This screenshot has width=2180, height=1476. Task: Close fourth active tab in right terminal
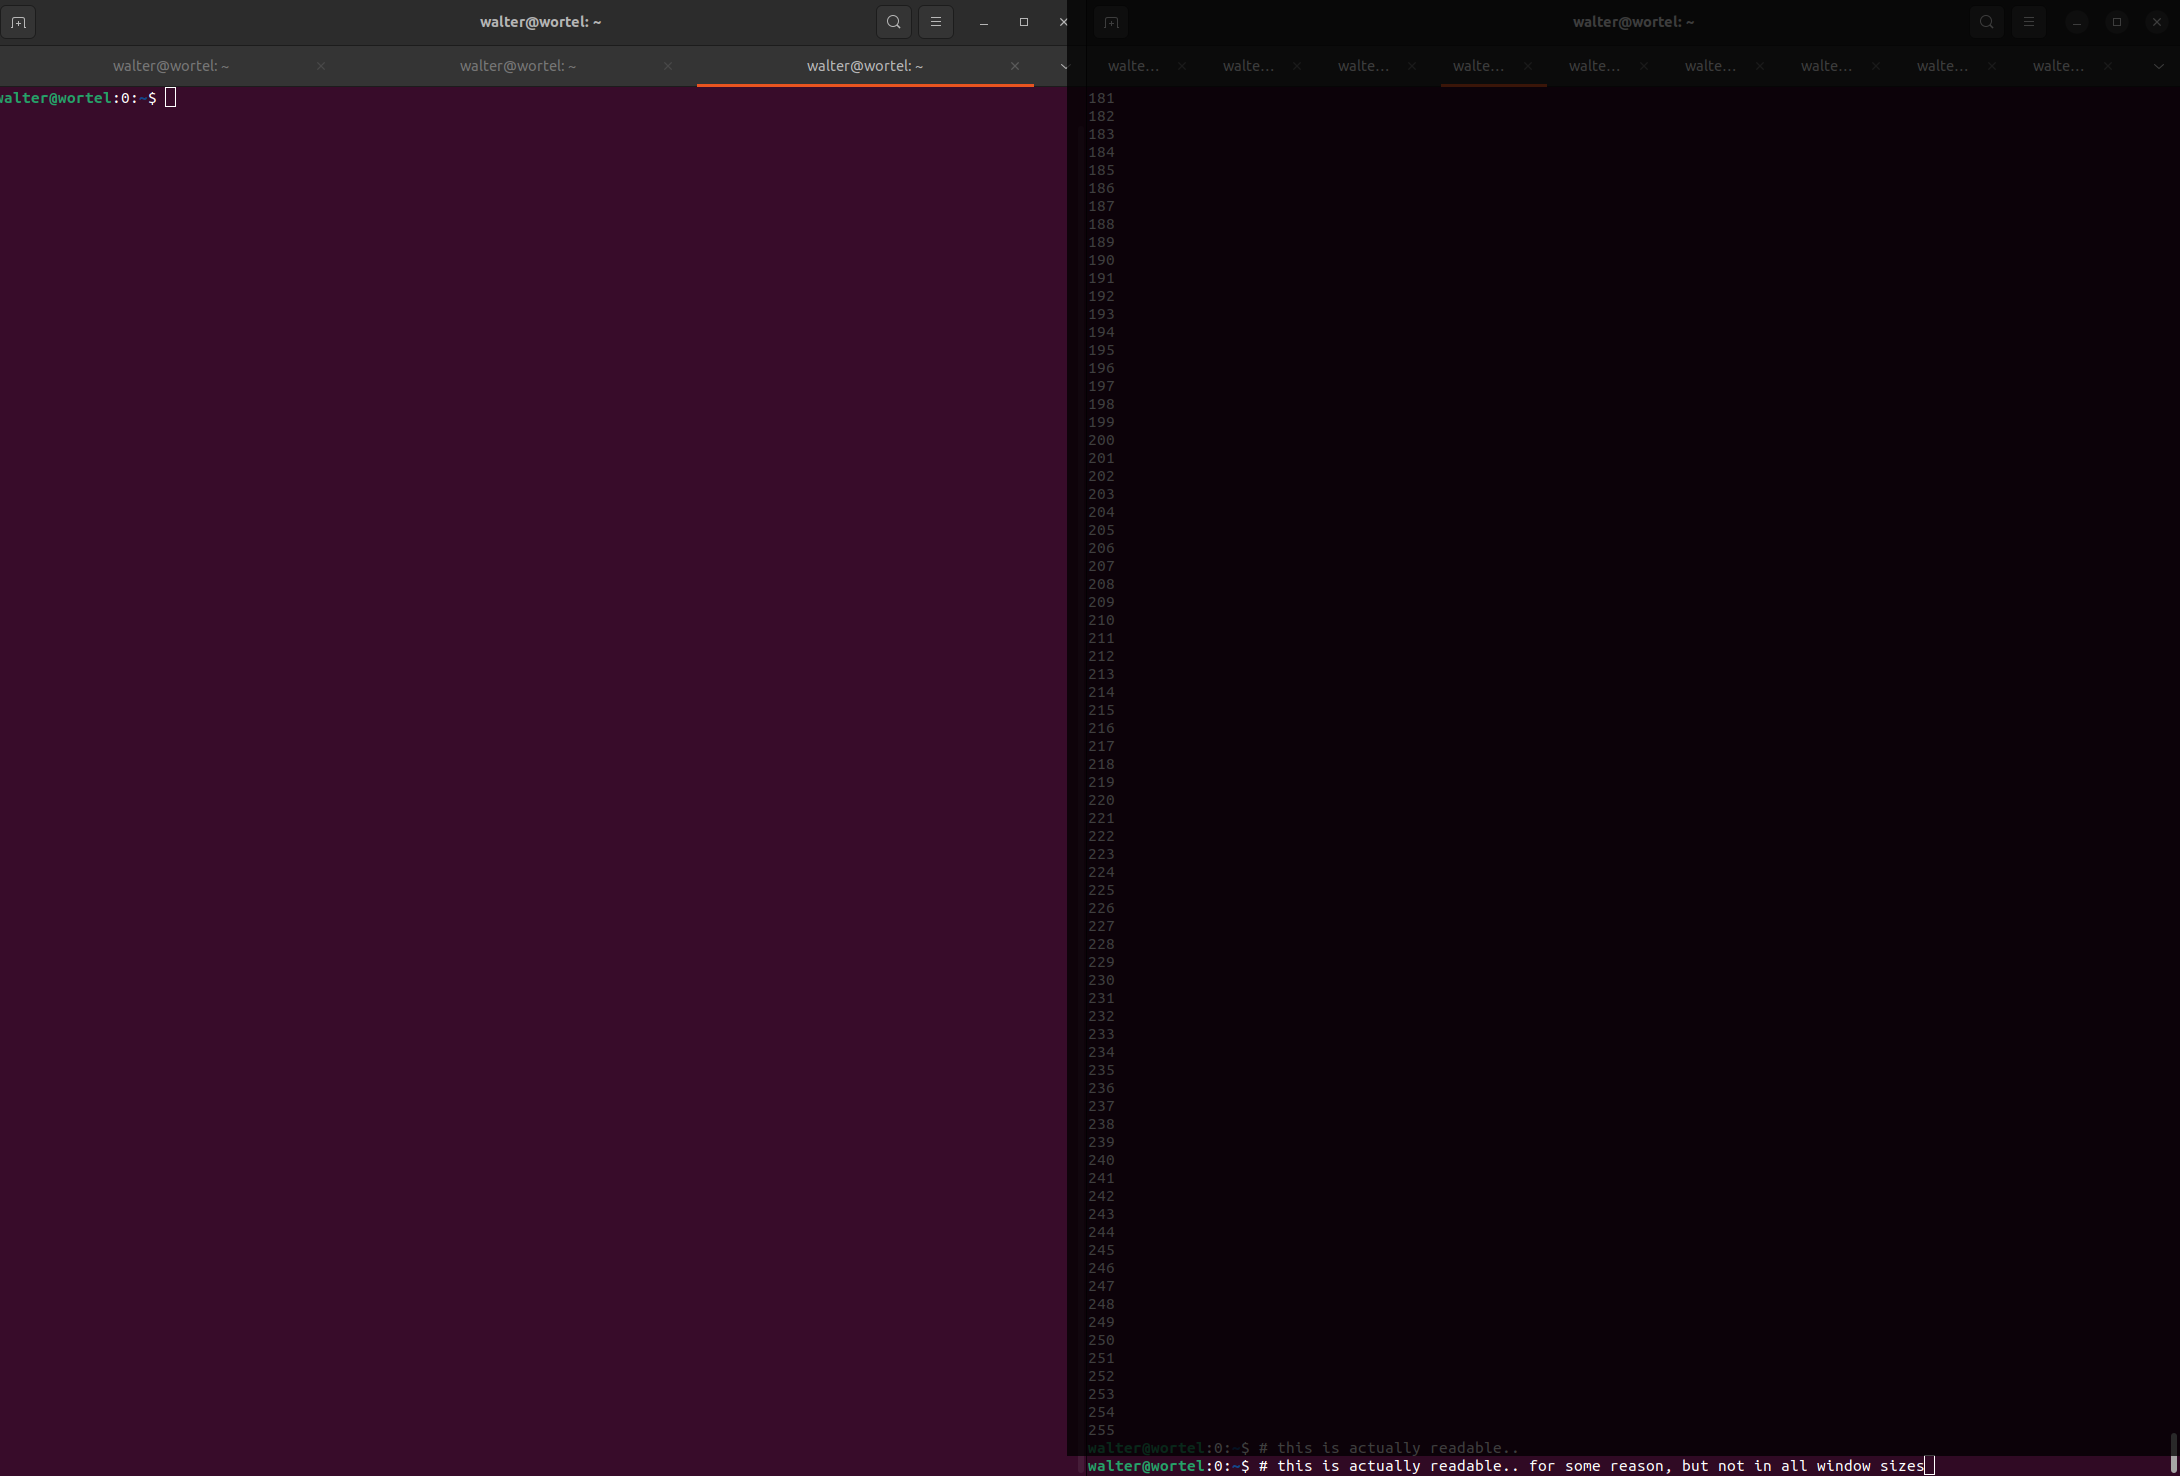click(1528, 66)
